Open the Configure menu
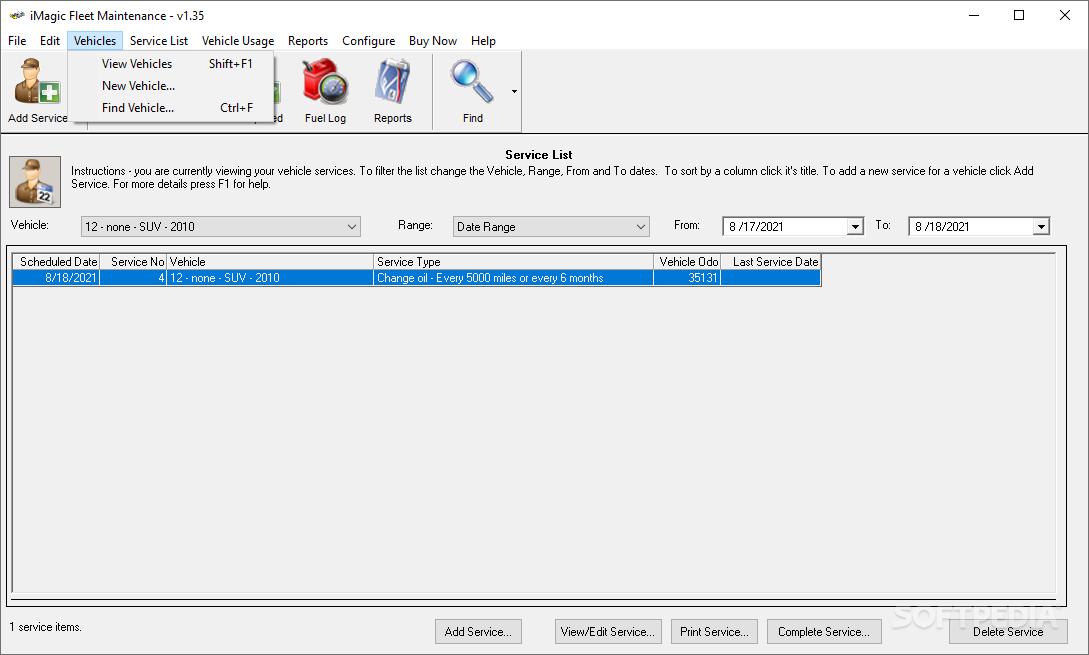Viewport: 1089px width, 655px height. (x=368, y=41)
